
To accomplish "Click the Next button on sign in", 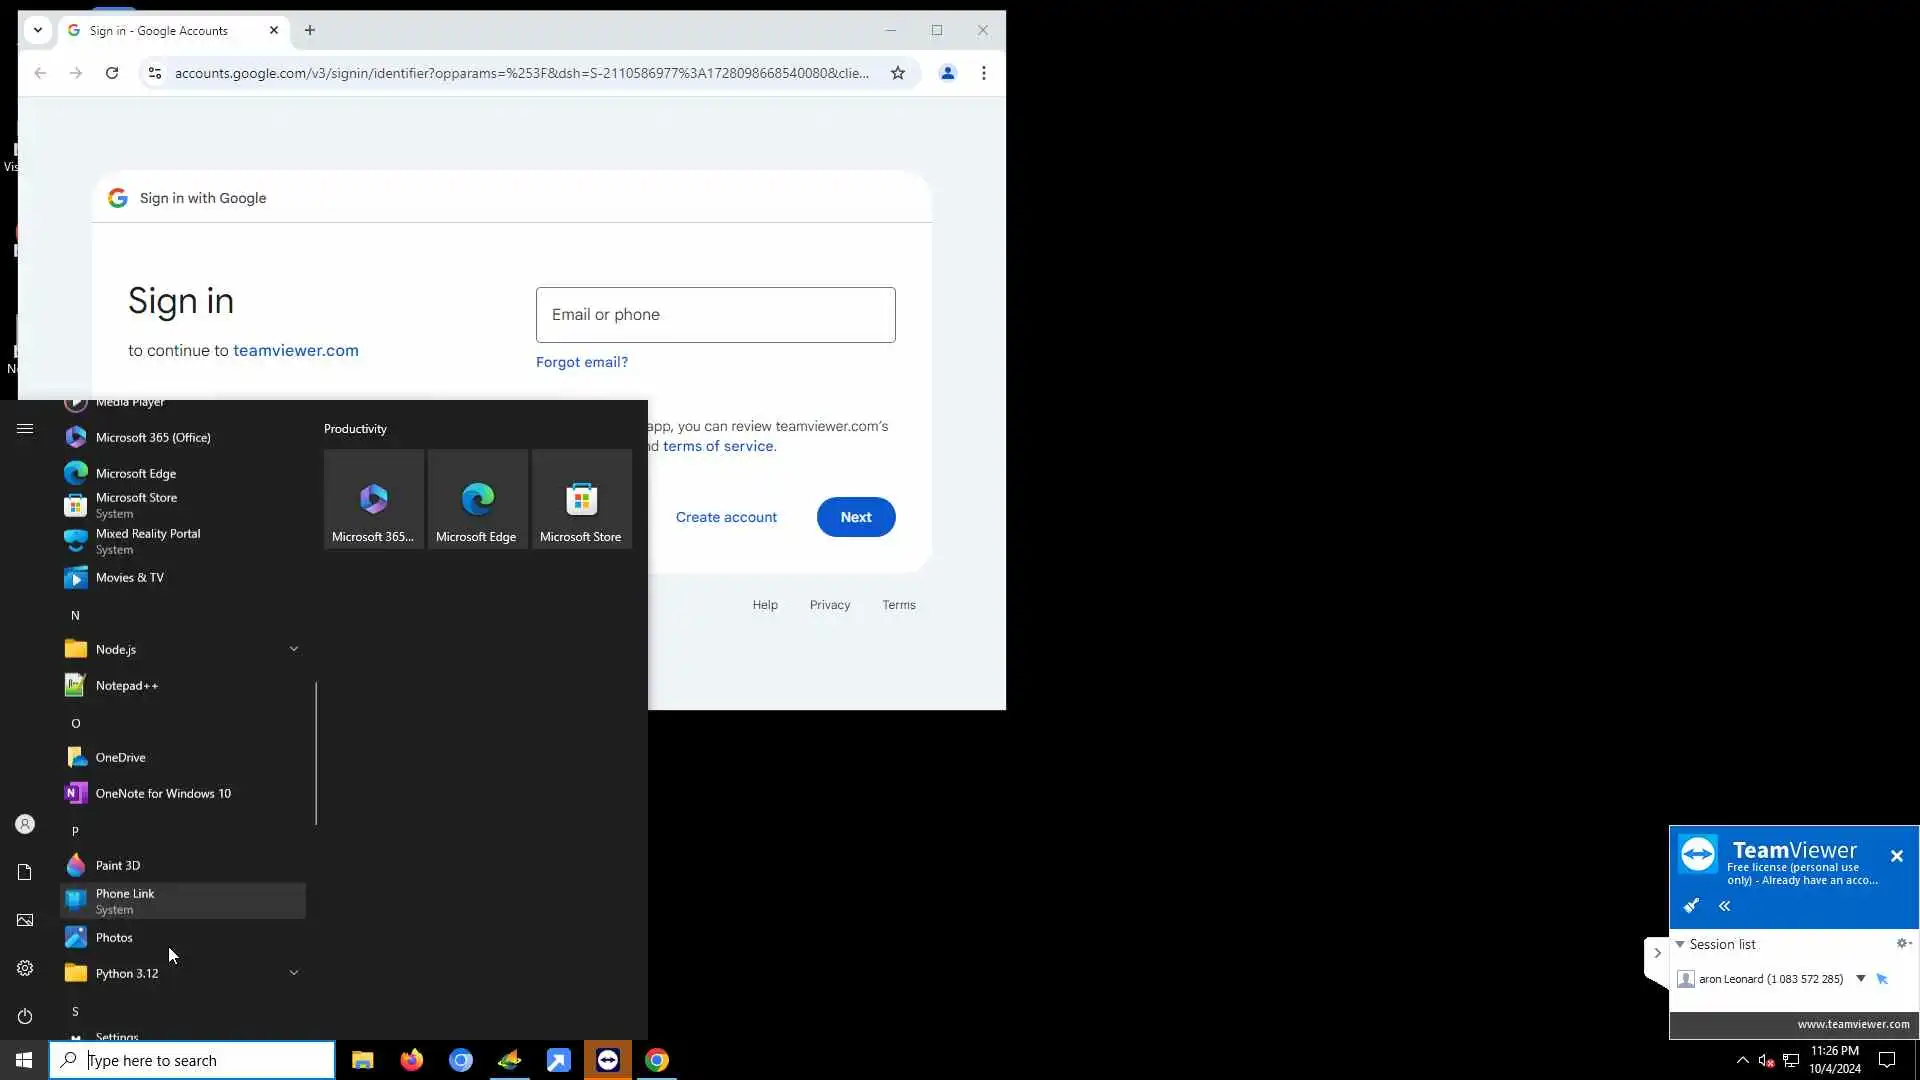I will pyautogui.click(x=855, y=517).
